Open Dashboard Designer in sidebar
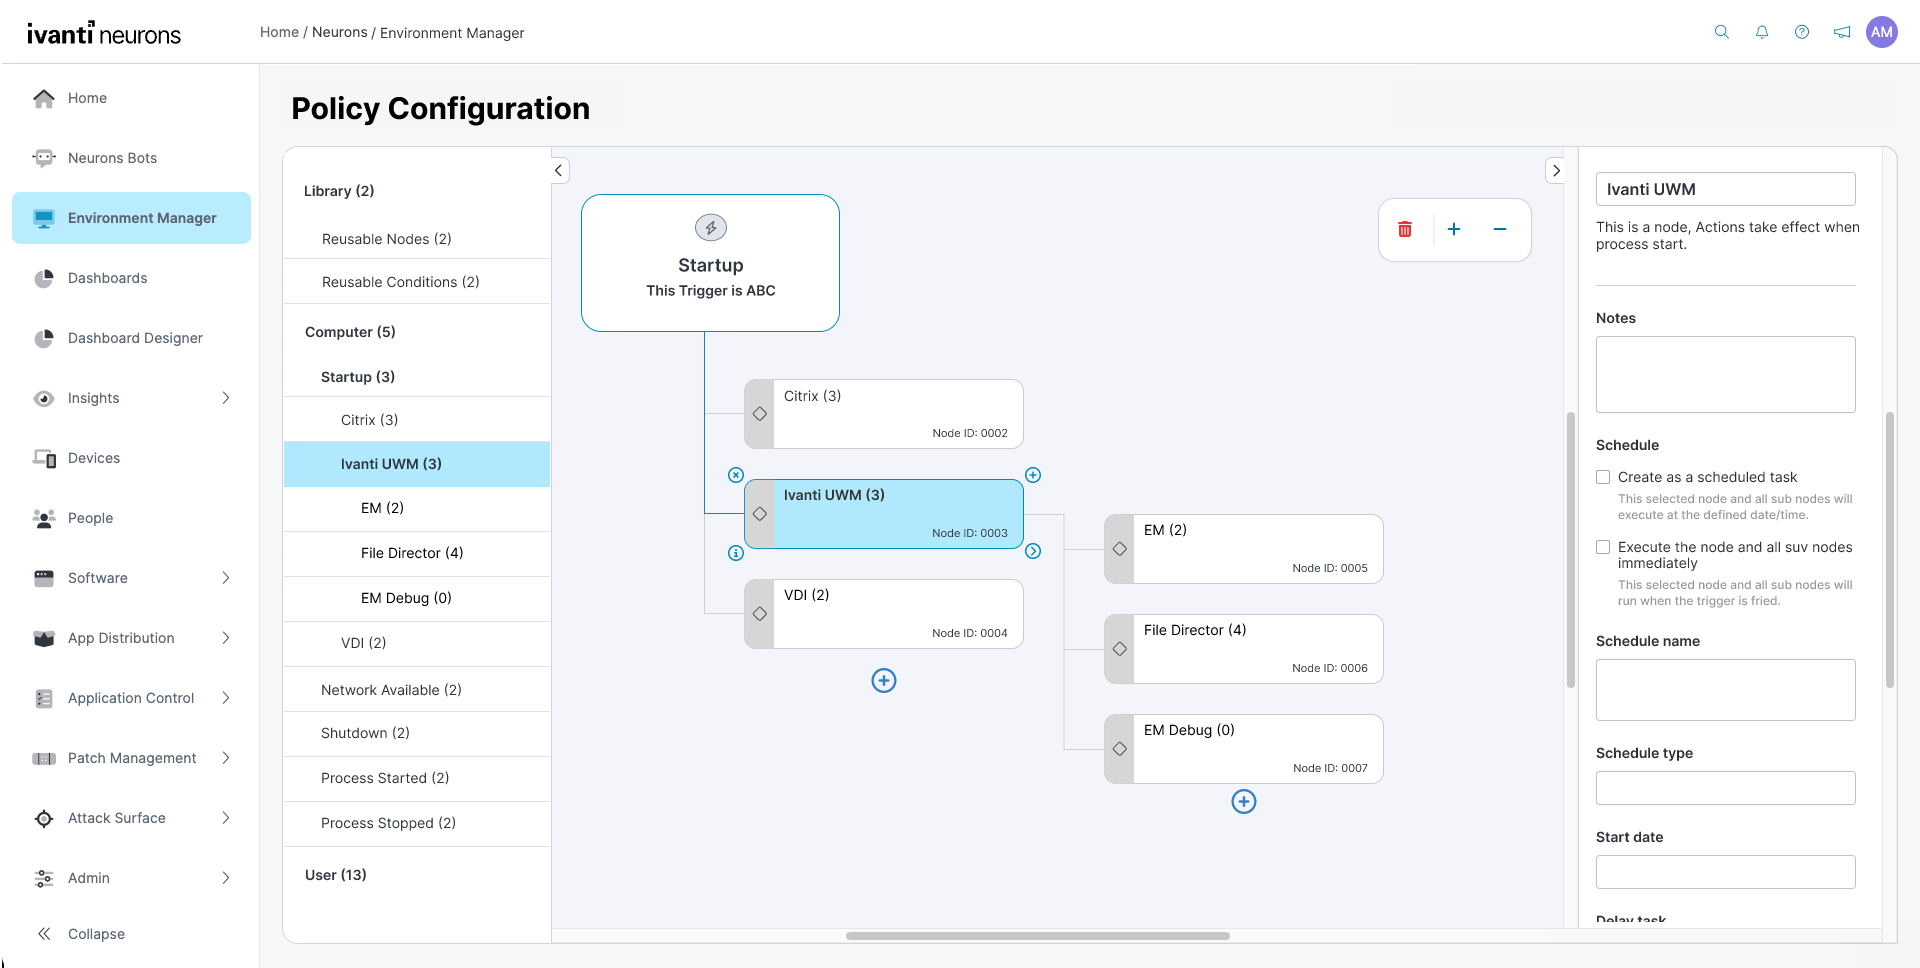The image size is (1920, 968). pyautogui.click(x=131, y=338)
